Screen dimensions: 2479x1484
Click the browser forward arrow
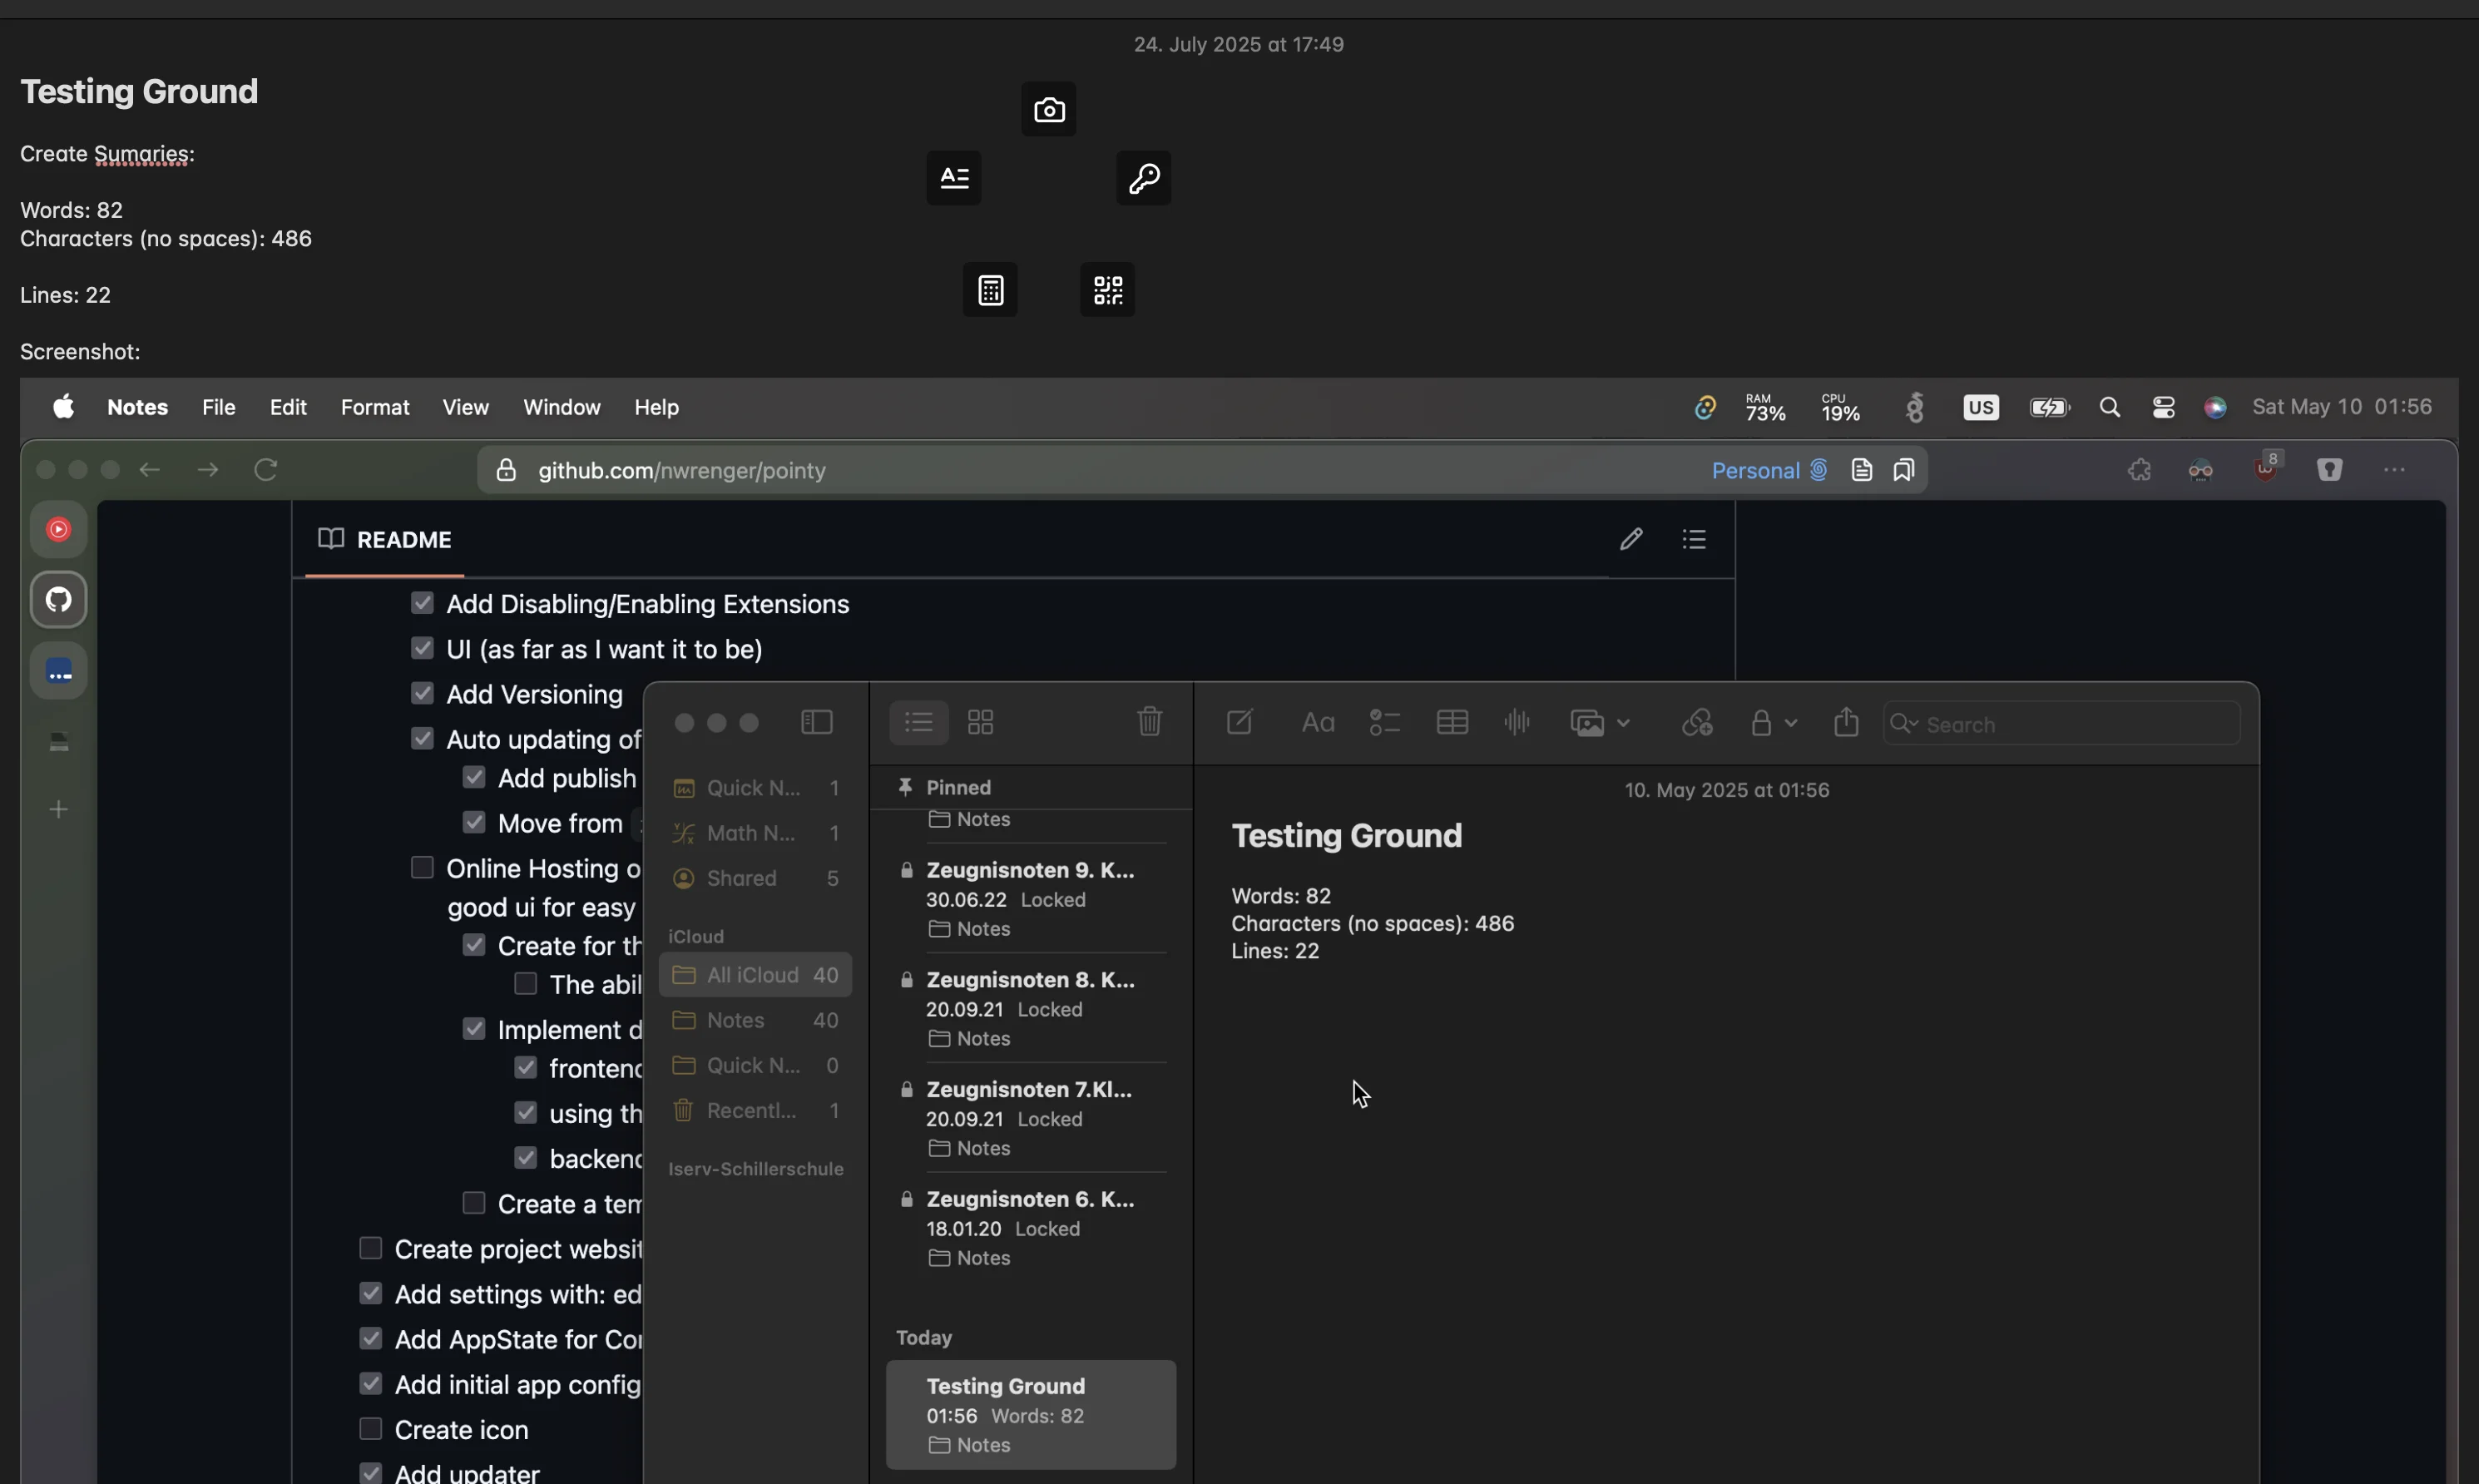coord(207,469)
